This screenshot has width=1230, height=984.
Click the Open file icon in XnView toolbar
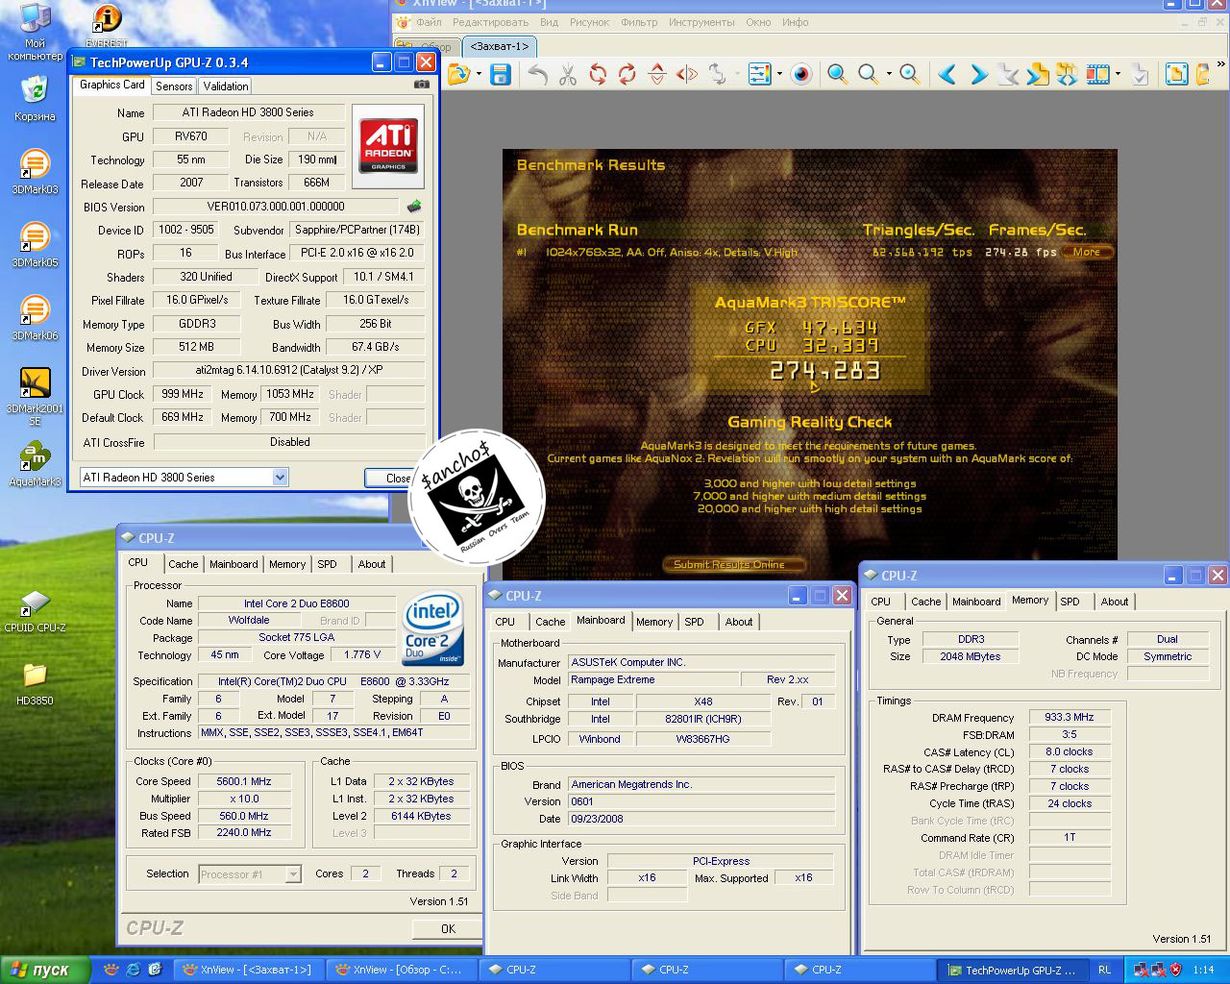pyautogui.click(x=459, y=74)
